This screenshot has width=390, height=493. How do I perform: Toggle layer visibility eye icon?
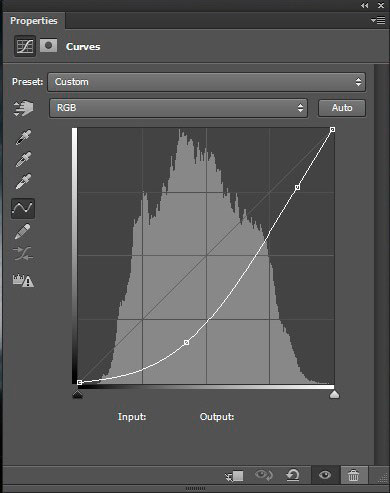pos(325,475)
